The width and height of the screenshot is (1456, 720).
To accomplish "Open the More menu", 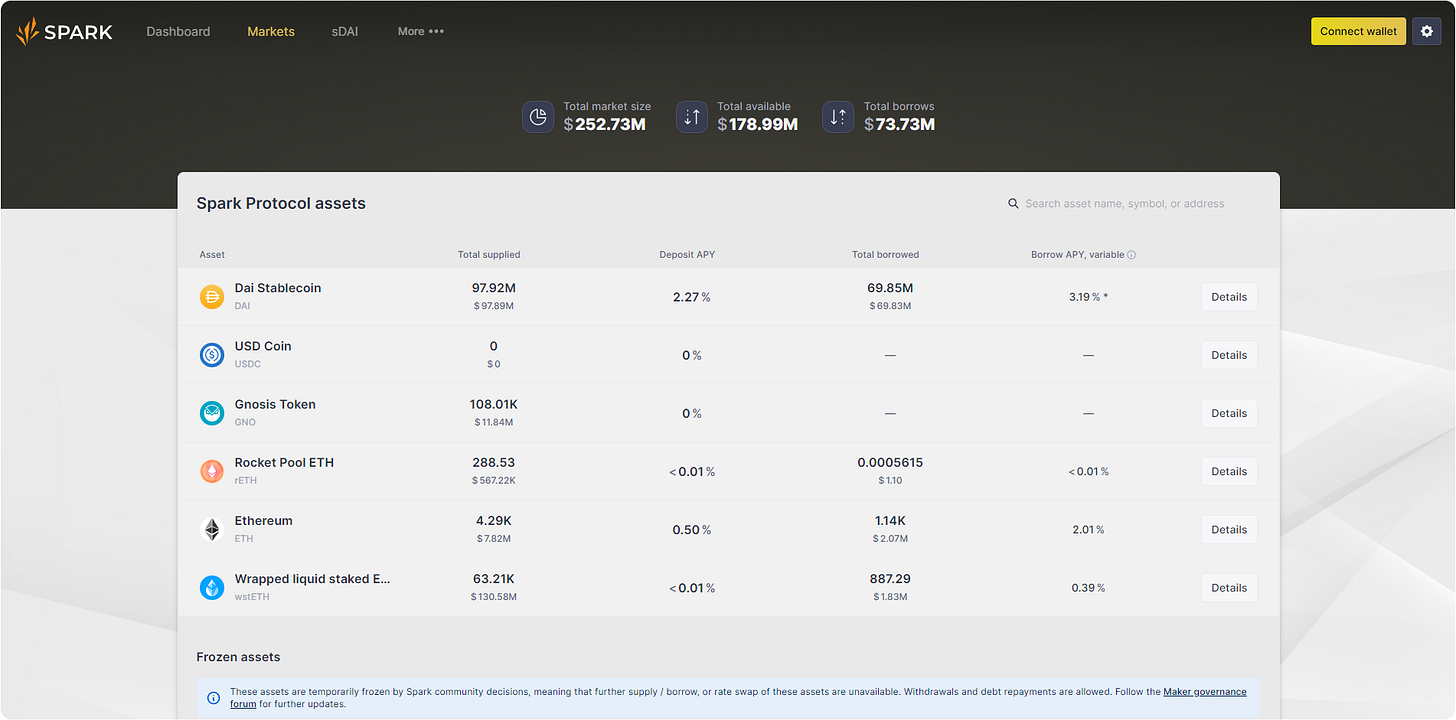I will pos(420,31).
